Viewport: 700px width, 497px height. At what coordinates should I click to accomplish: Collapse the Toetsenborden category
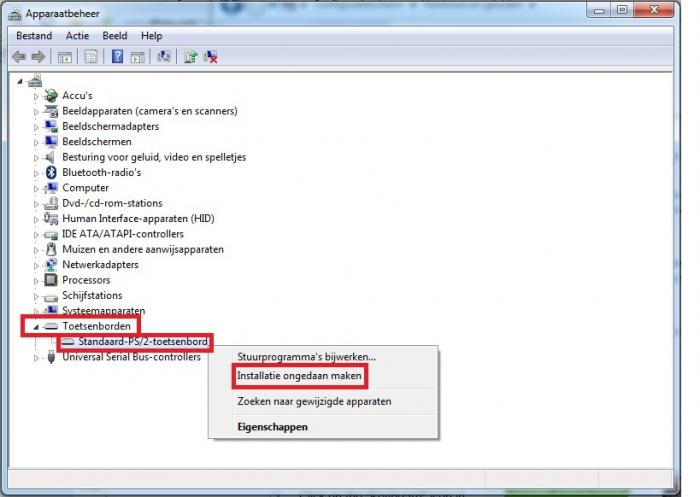point(36,327)
